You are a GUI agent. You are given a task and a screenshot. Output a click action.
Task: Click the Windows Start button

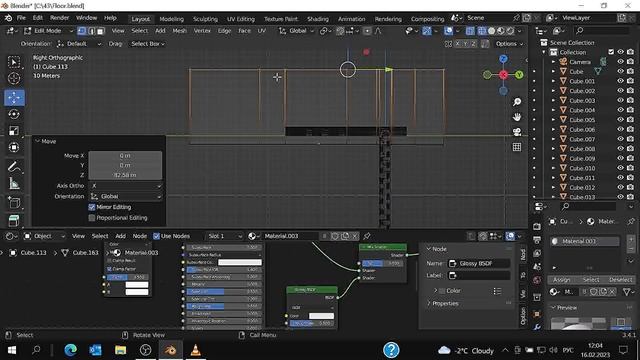click(x=12, y=350)
